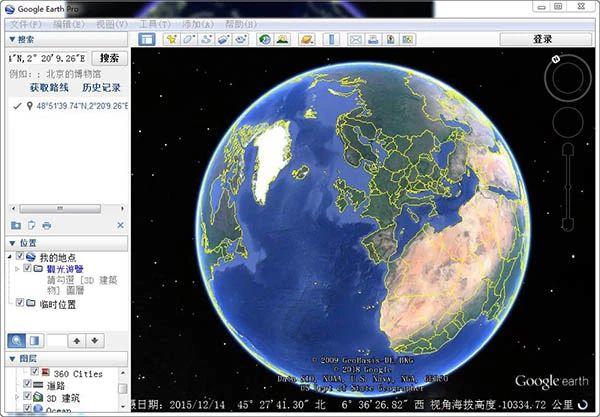Viewport: 600px width, 417px height.
Task: Move selected place up with arrow
Action: coord(77,340)
